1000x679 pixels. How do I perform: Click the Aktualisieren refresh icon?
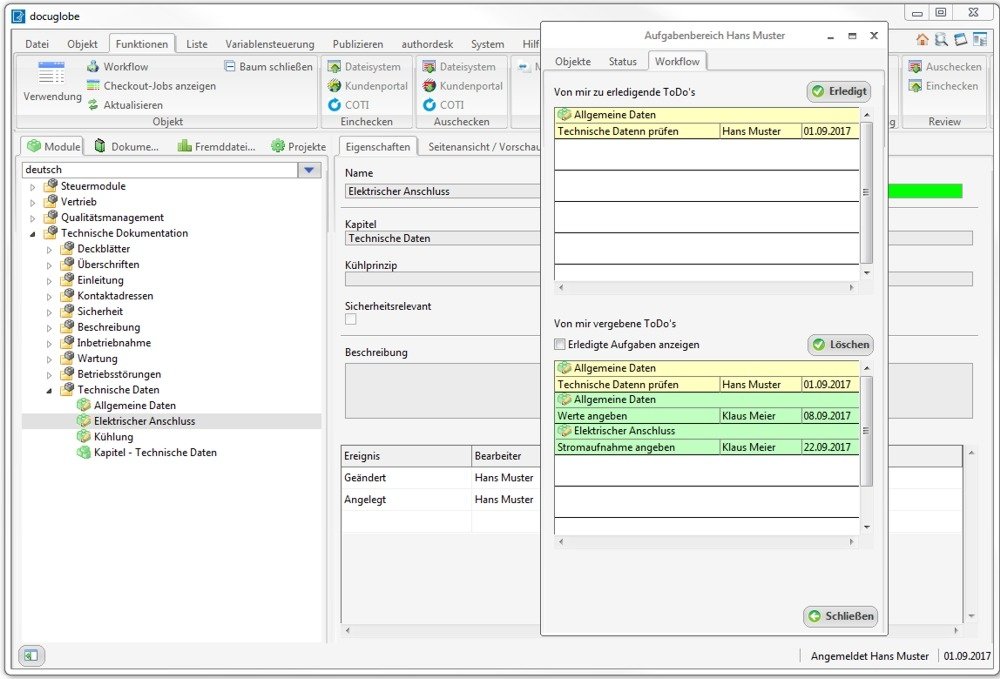click(x=94, y=105)
